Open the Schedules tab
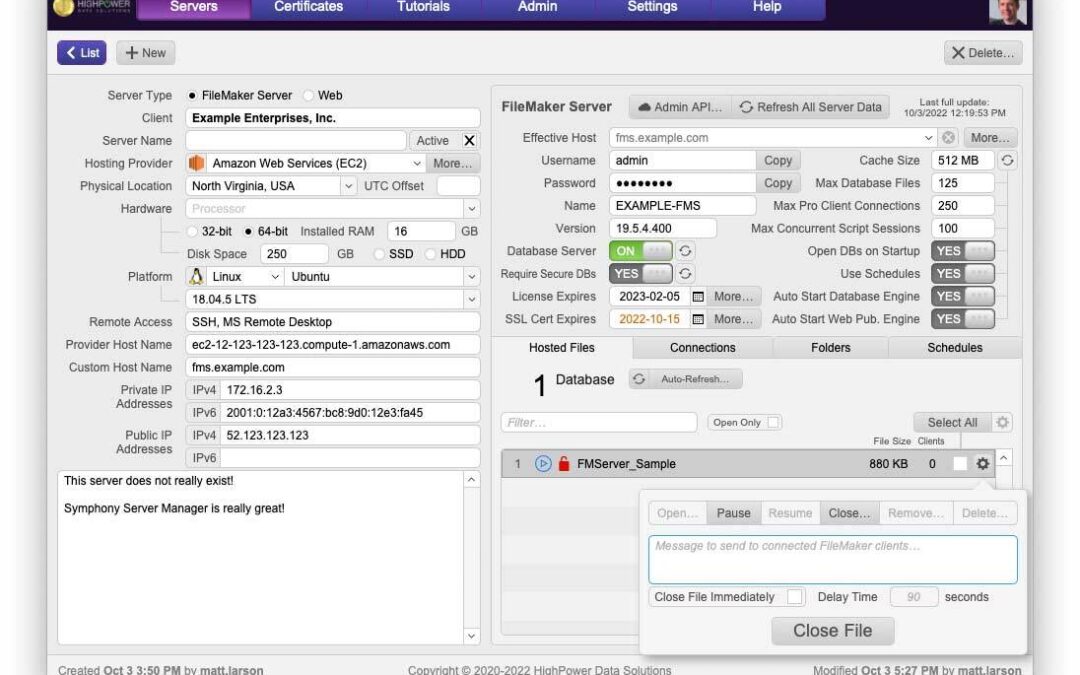Viewport: 1080px width, 675px height. (955, 348)
